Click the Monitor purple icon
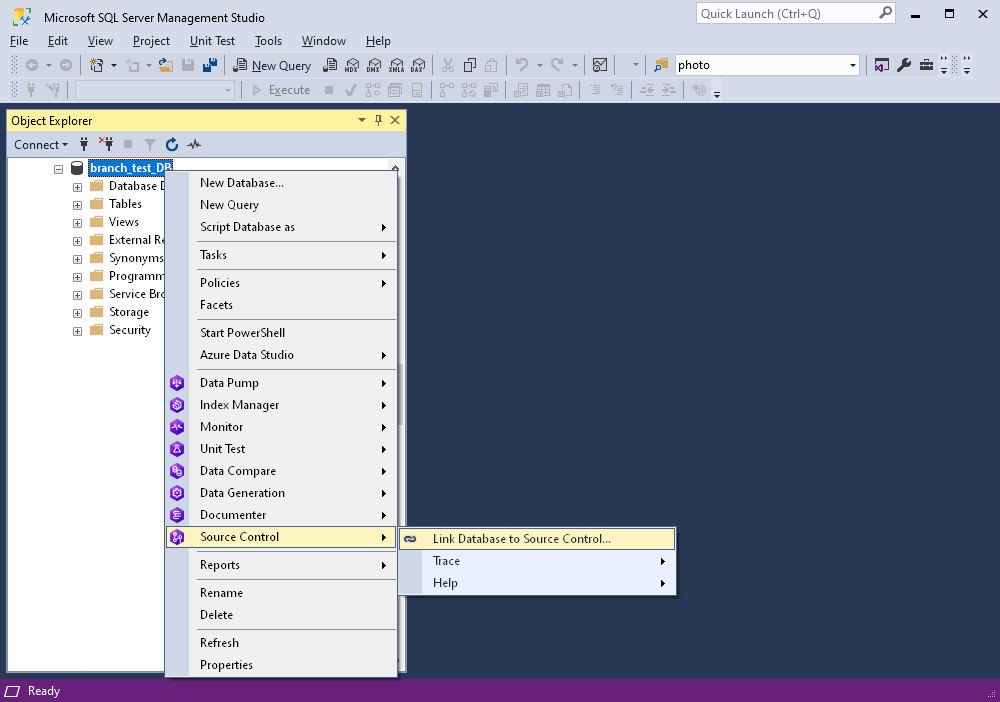Viewport: 1000px width, 702px height. pyautogui.click(x=177, y=427)
